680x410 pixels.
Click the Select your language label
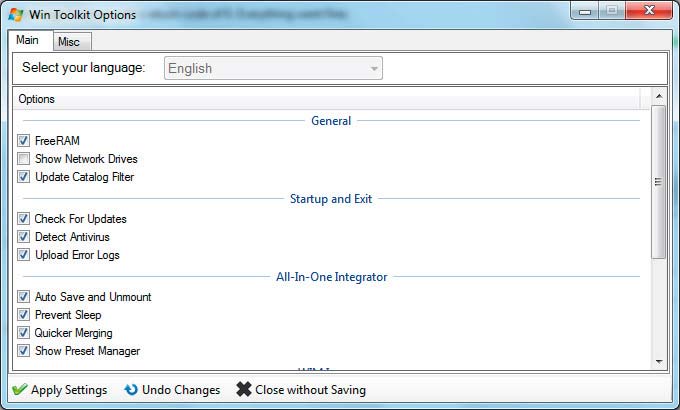[x=84, y=68]
